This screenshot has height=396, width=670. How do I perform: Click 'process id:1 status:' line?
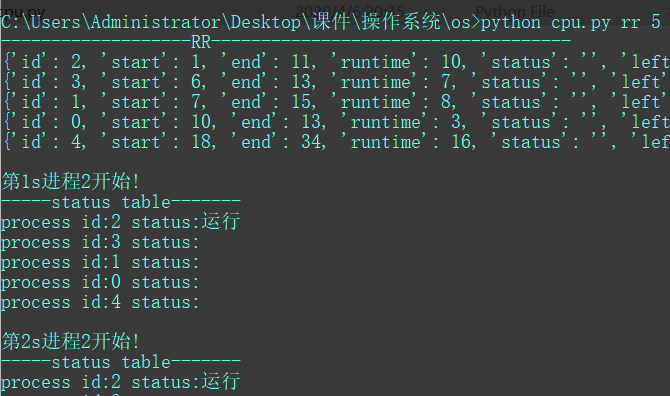(x=100, y=262)
